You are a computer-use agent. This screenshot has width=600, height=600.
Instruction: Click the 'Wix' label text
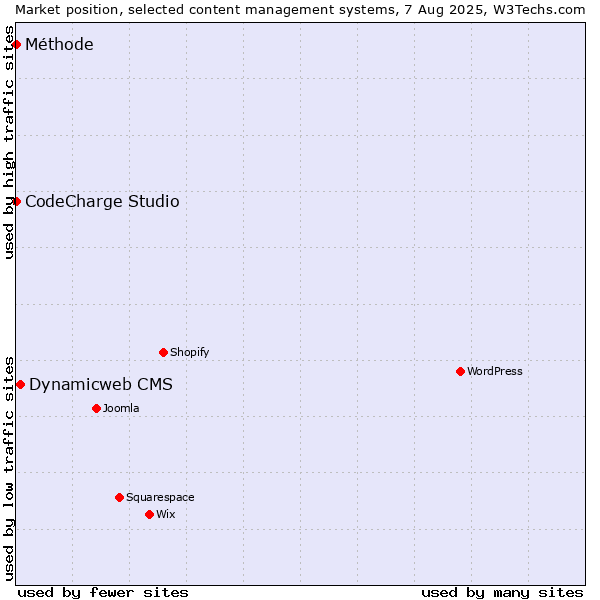166,514
